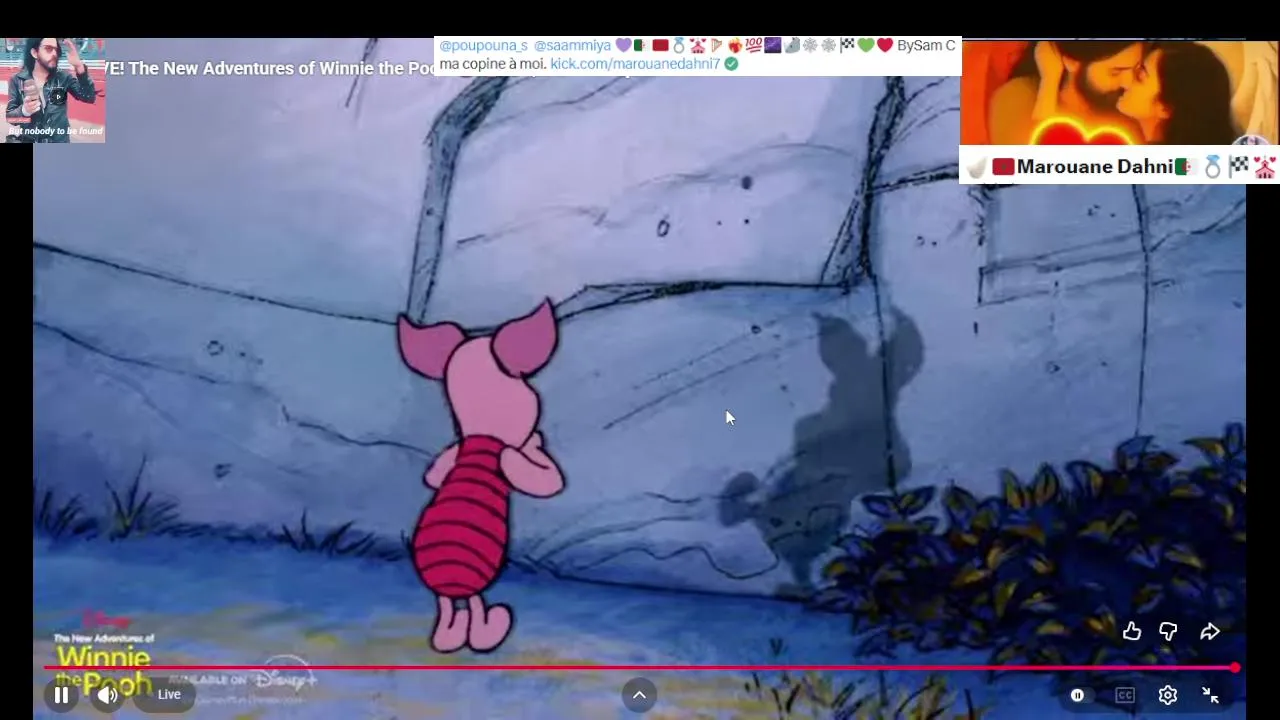The width and height of the screenshot is (1280, 720).
Task: Seek on the red progress bar
Action: pos(640,667)
